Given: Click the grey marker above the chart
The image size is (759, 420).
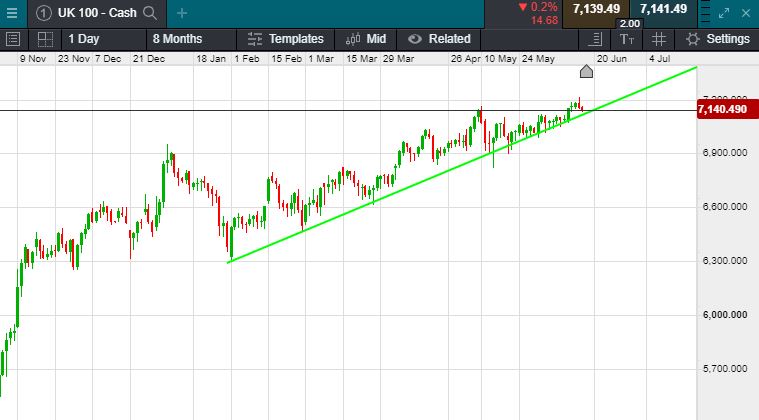Looking at the screenshot, I should click(x=586, y=72).
